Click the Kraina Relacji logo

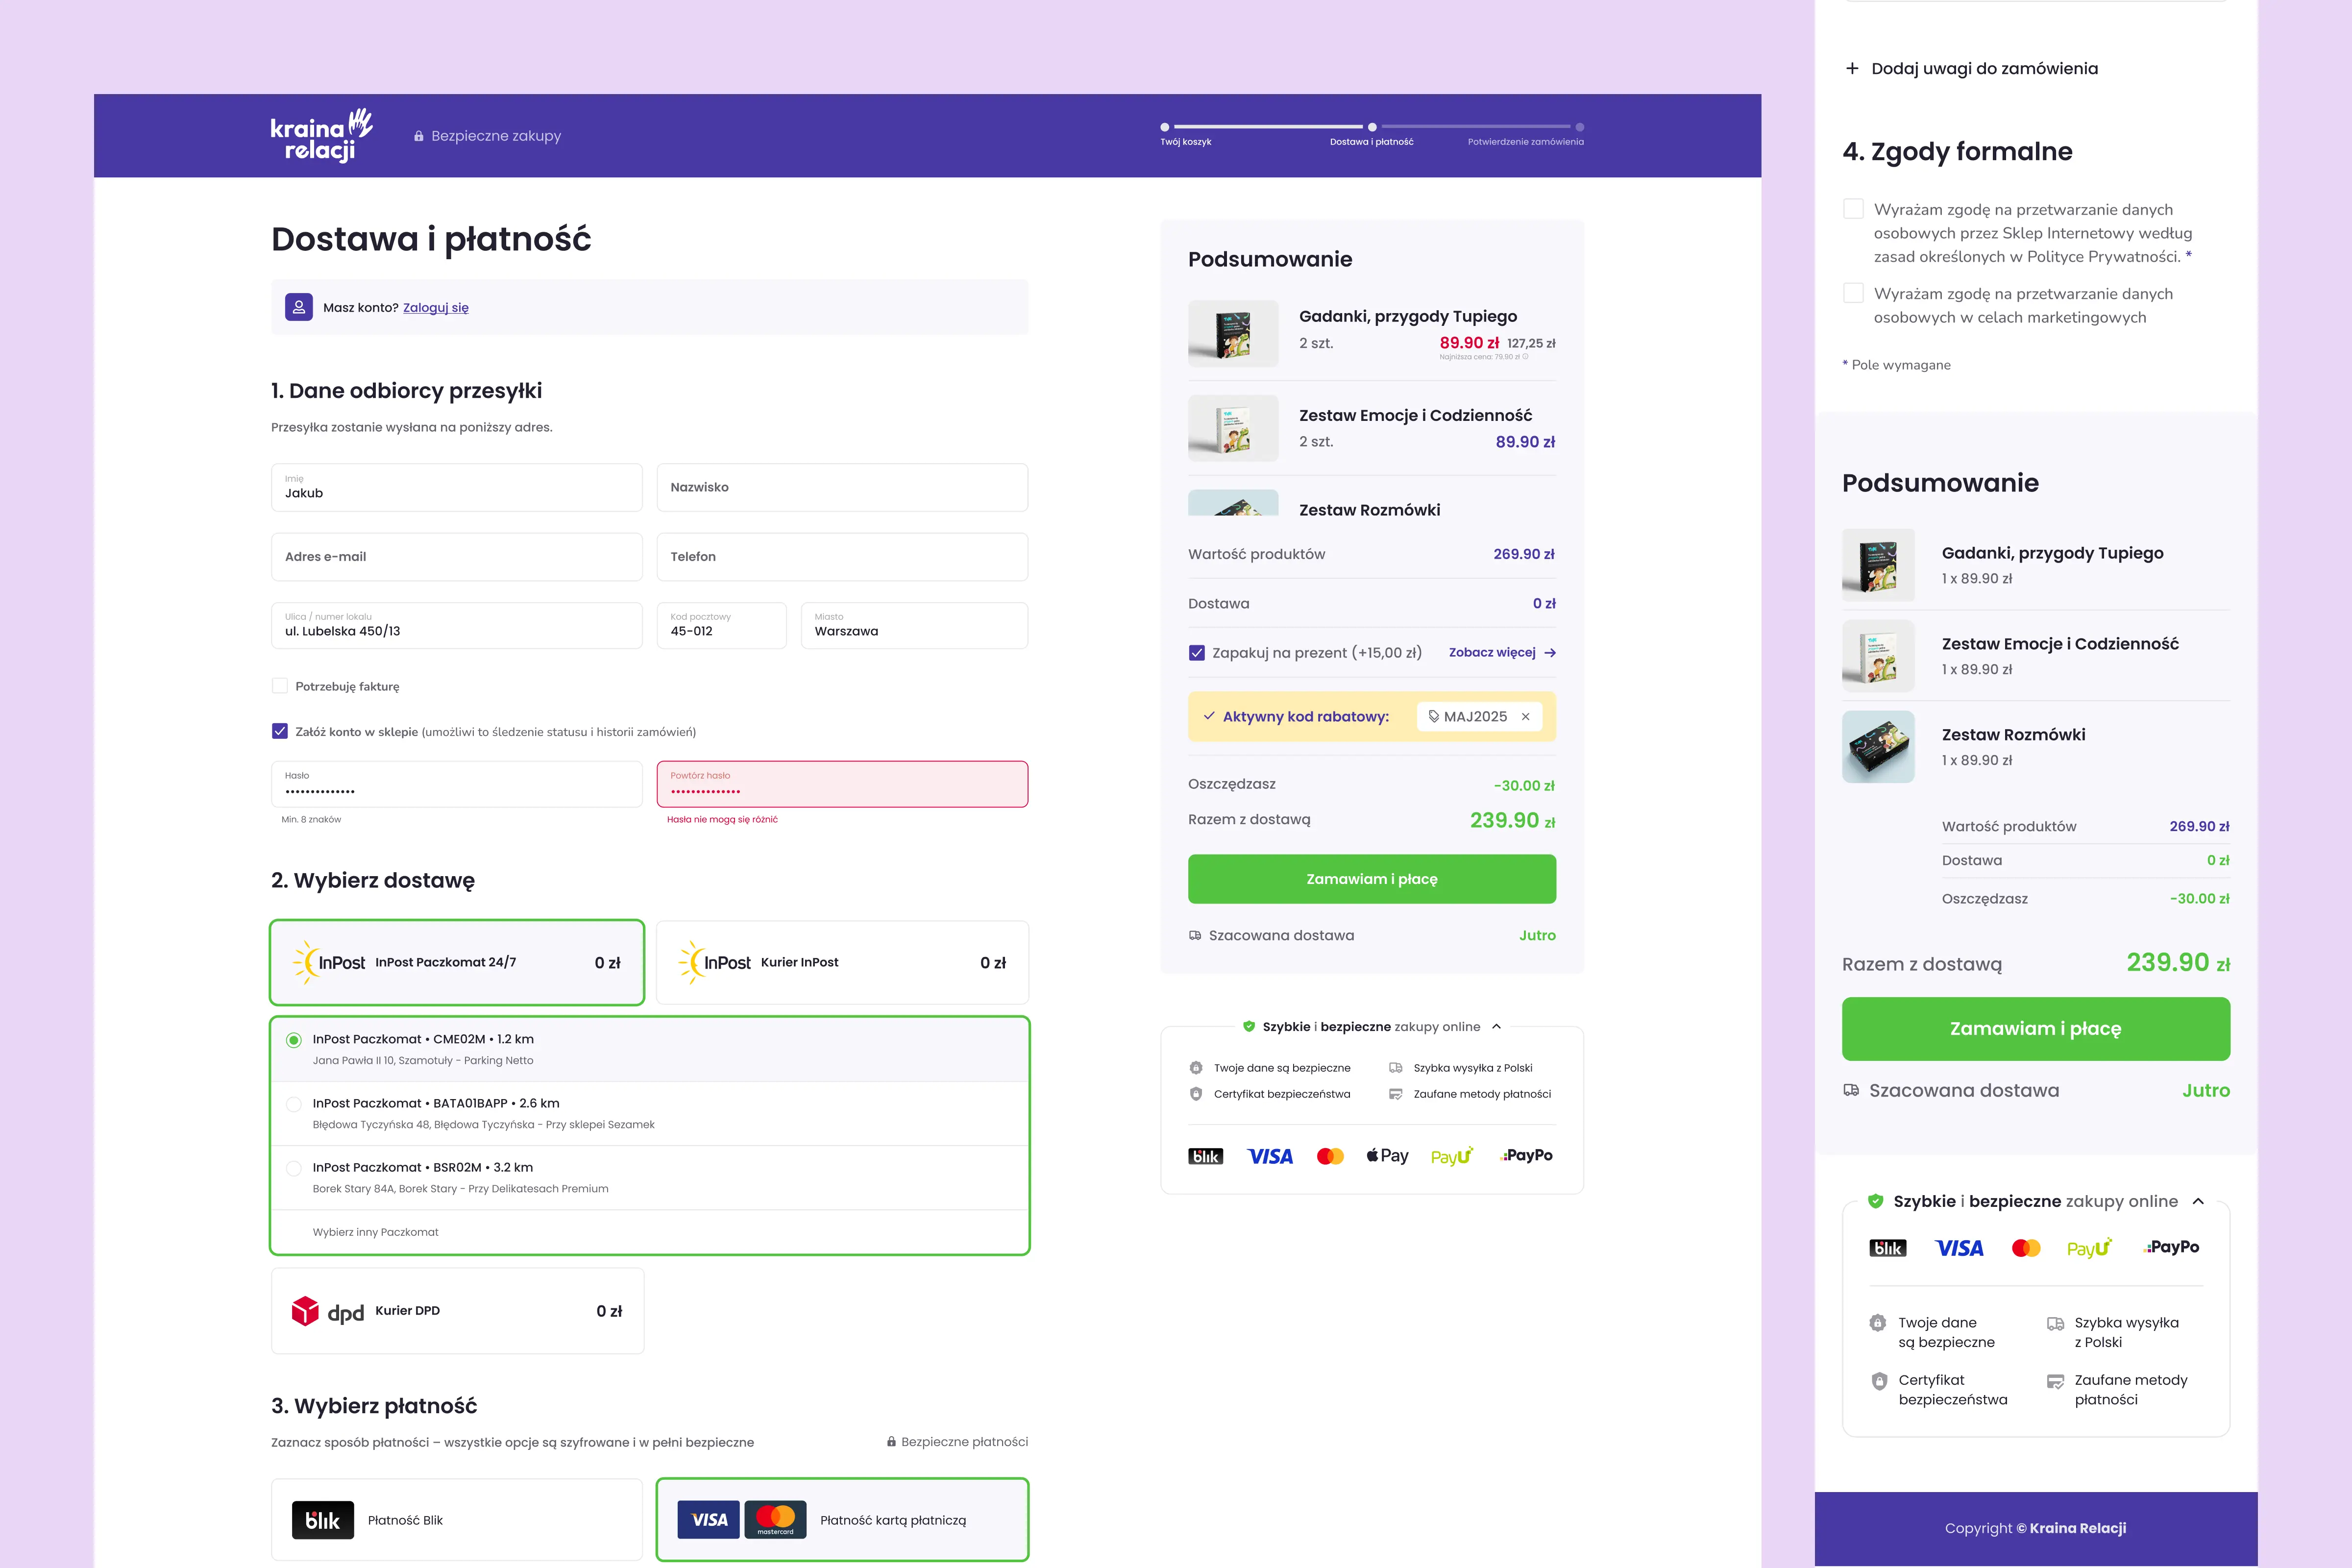point(321,135)
